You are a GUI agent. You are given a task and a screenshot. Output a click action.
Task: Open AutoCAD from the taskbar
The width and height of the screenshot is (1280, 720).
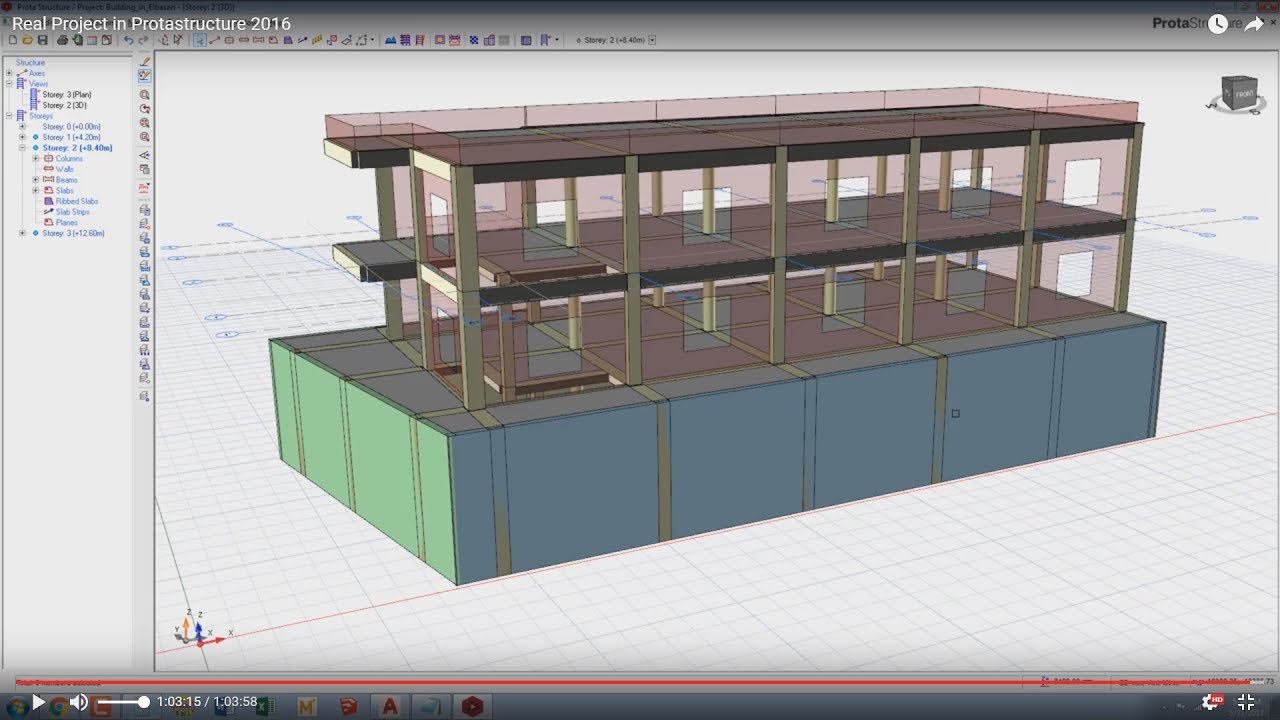[390, 706]
